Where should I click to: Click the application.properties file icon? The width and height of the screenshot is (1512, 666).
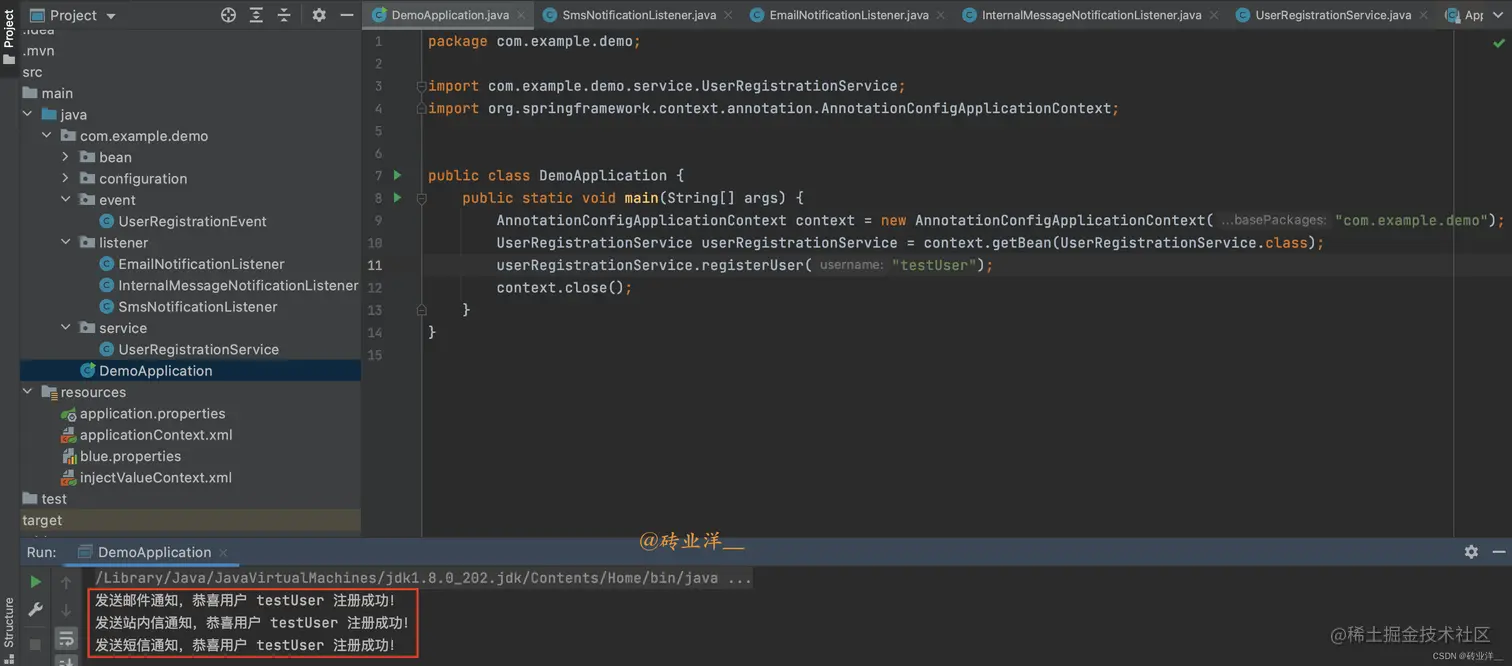[x=68, y=414]
